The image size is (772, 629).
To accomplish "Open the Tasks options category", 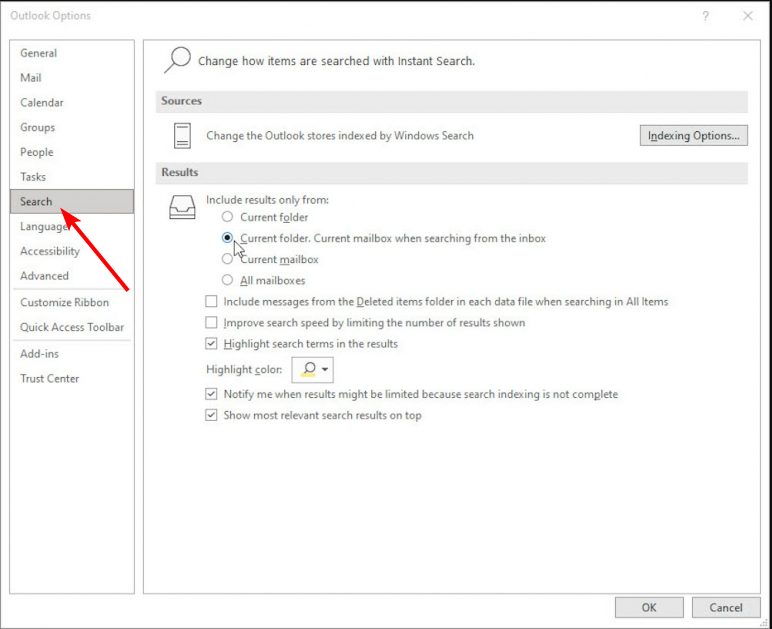I will click(x=72, y=177).
